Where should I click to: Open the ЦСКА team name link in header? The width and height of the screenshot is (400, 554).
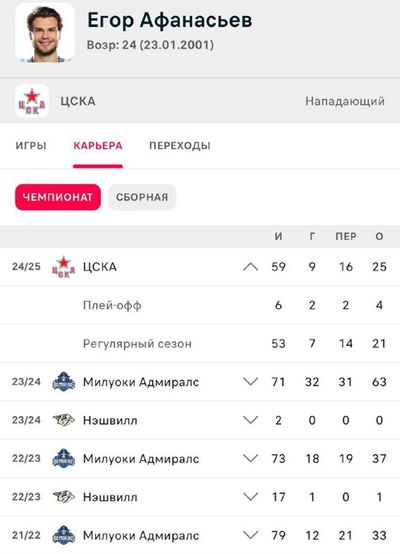(x=78, y=101)
